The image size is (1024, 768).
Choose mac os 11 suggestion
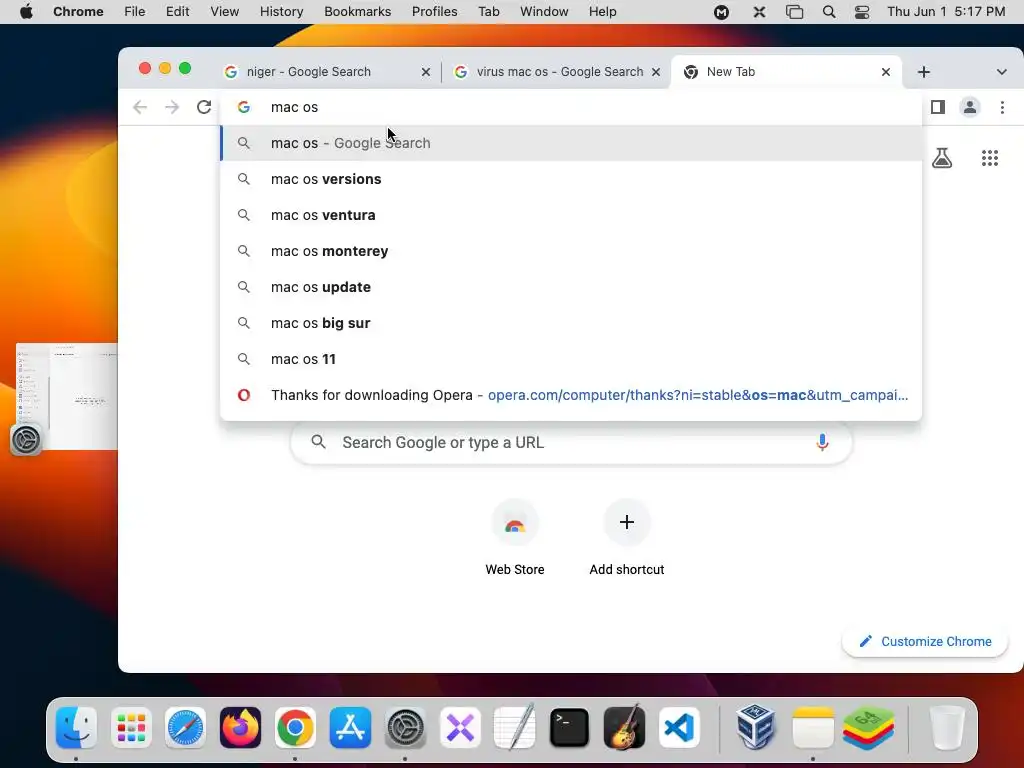571,359
